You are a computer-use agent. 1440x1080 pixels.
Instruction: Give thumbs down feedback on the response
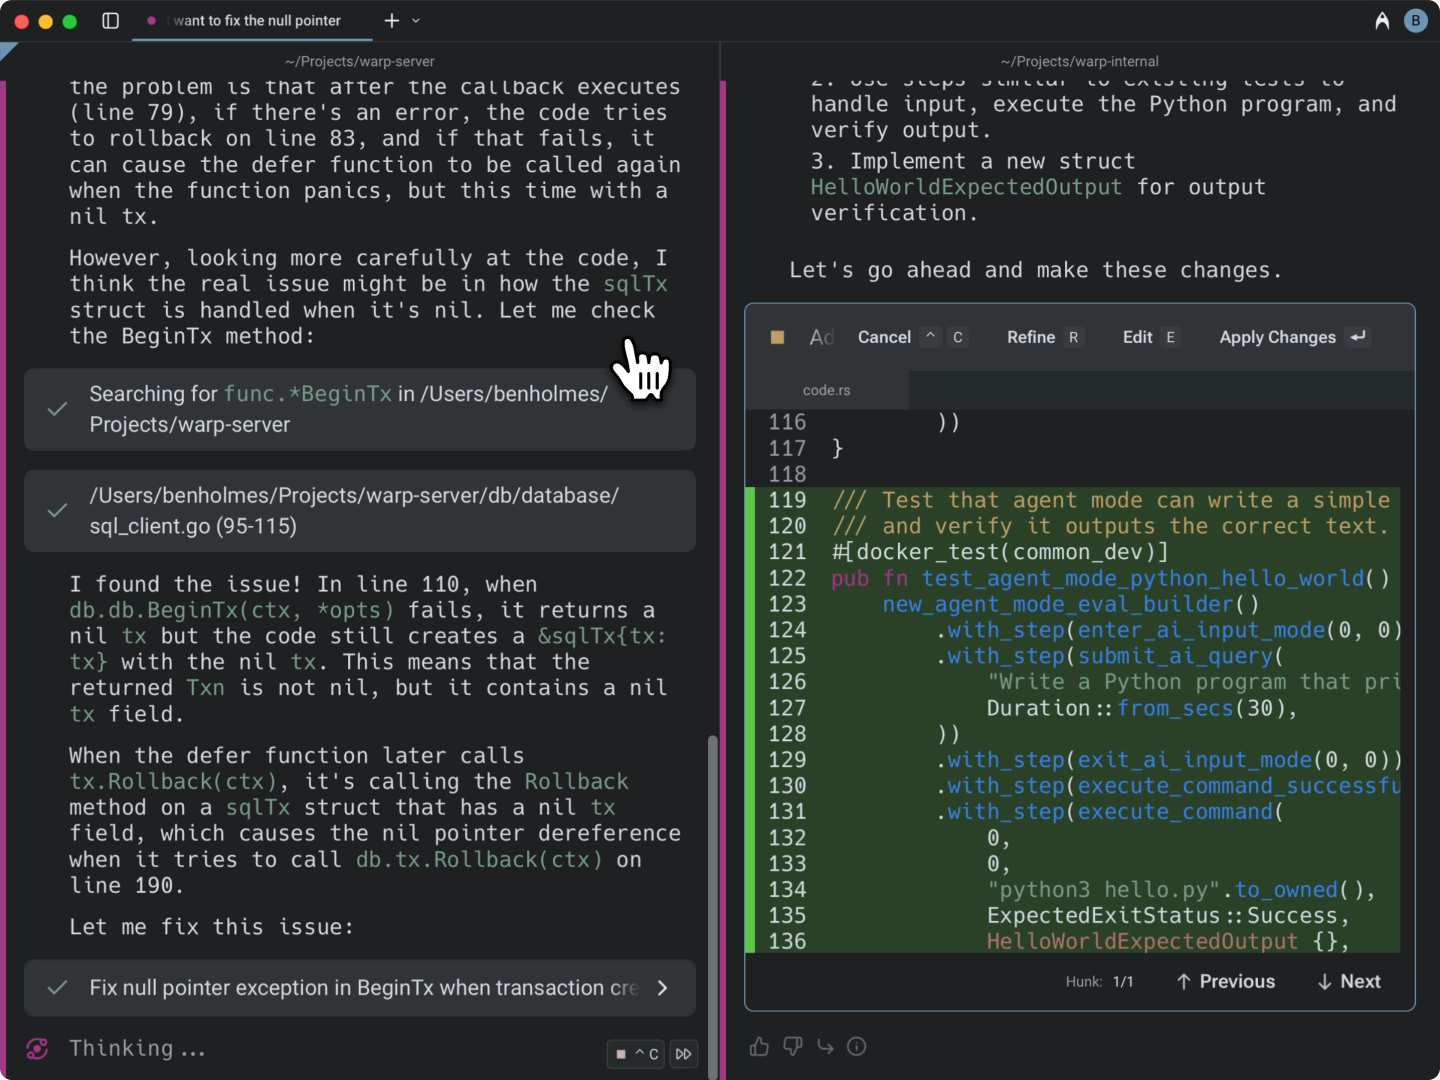(793, 1047)
